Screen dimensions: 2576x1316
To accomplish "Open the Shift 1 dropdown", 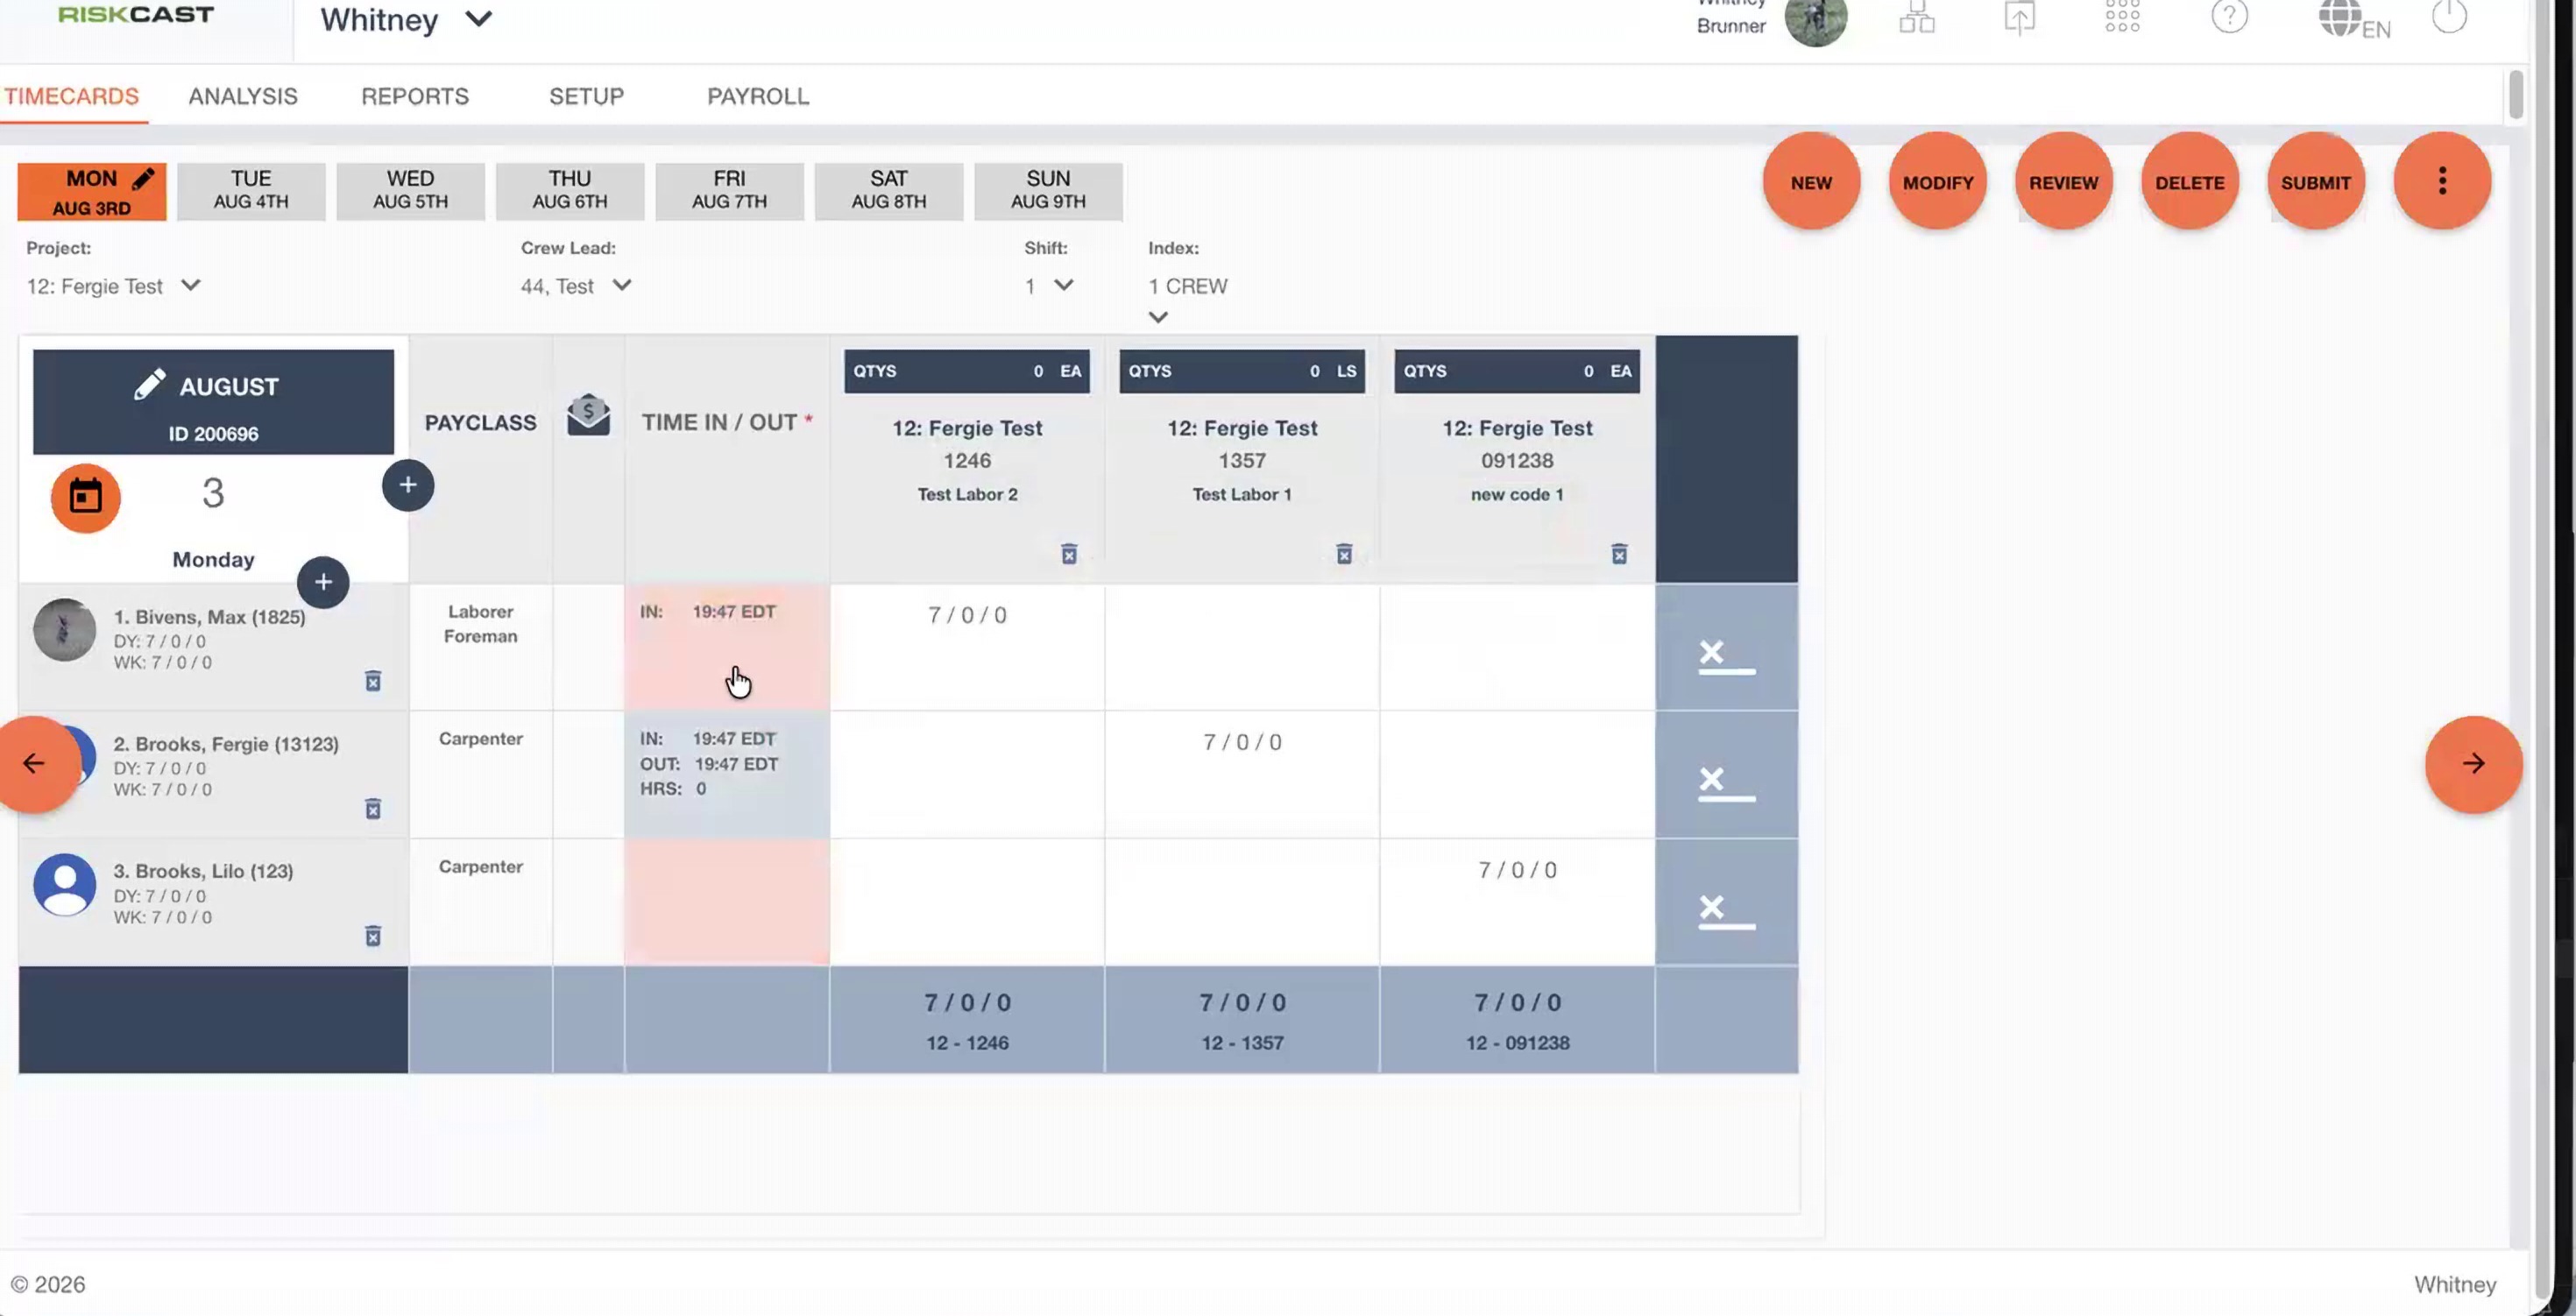I will (x=1049, y=286).
